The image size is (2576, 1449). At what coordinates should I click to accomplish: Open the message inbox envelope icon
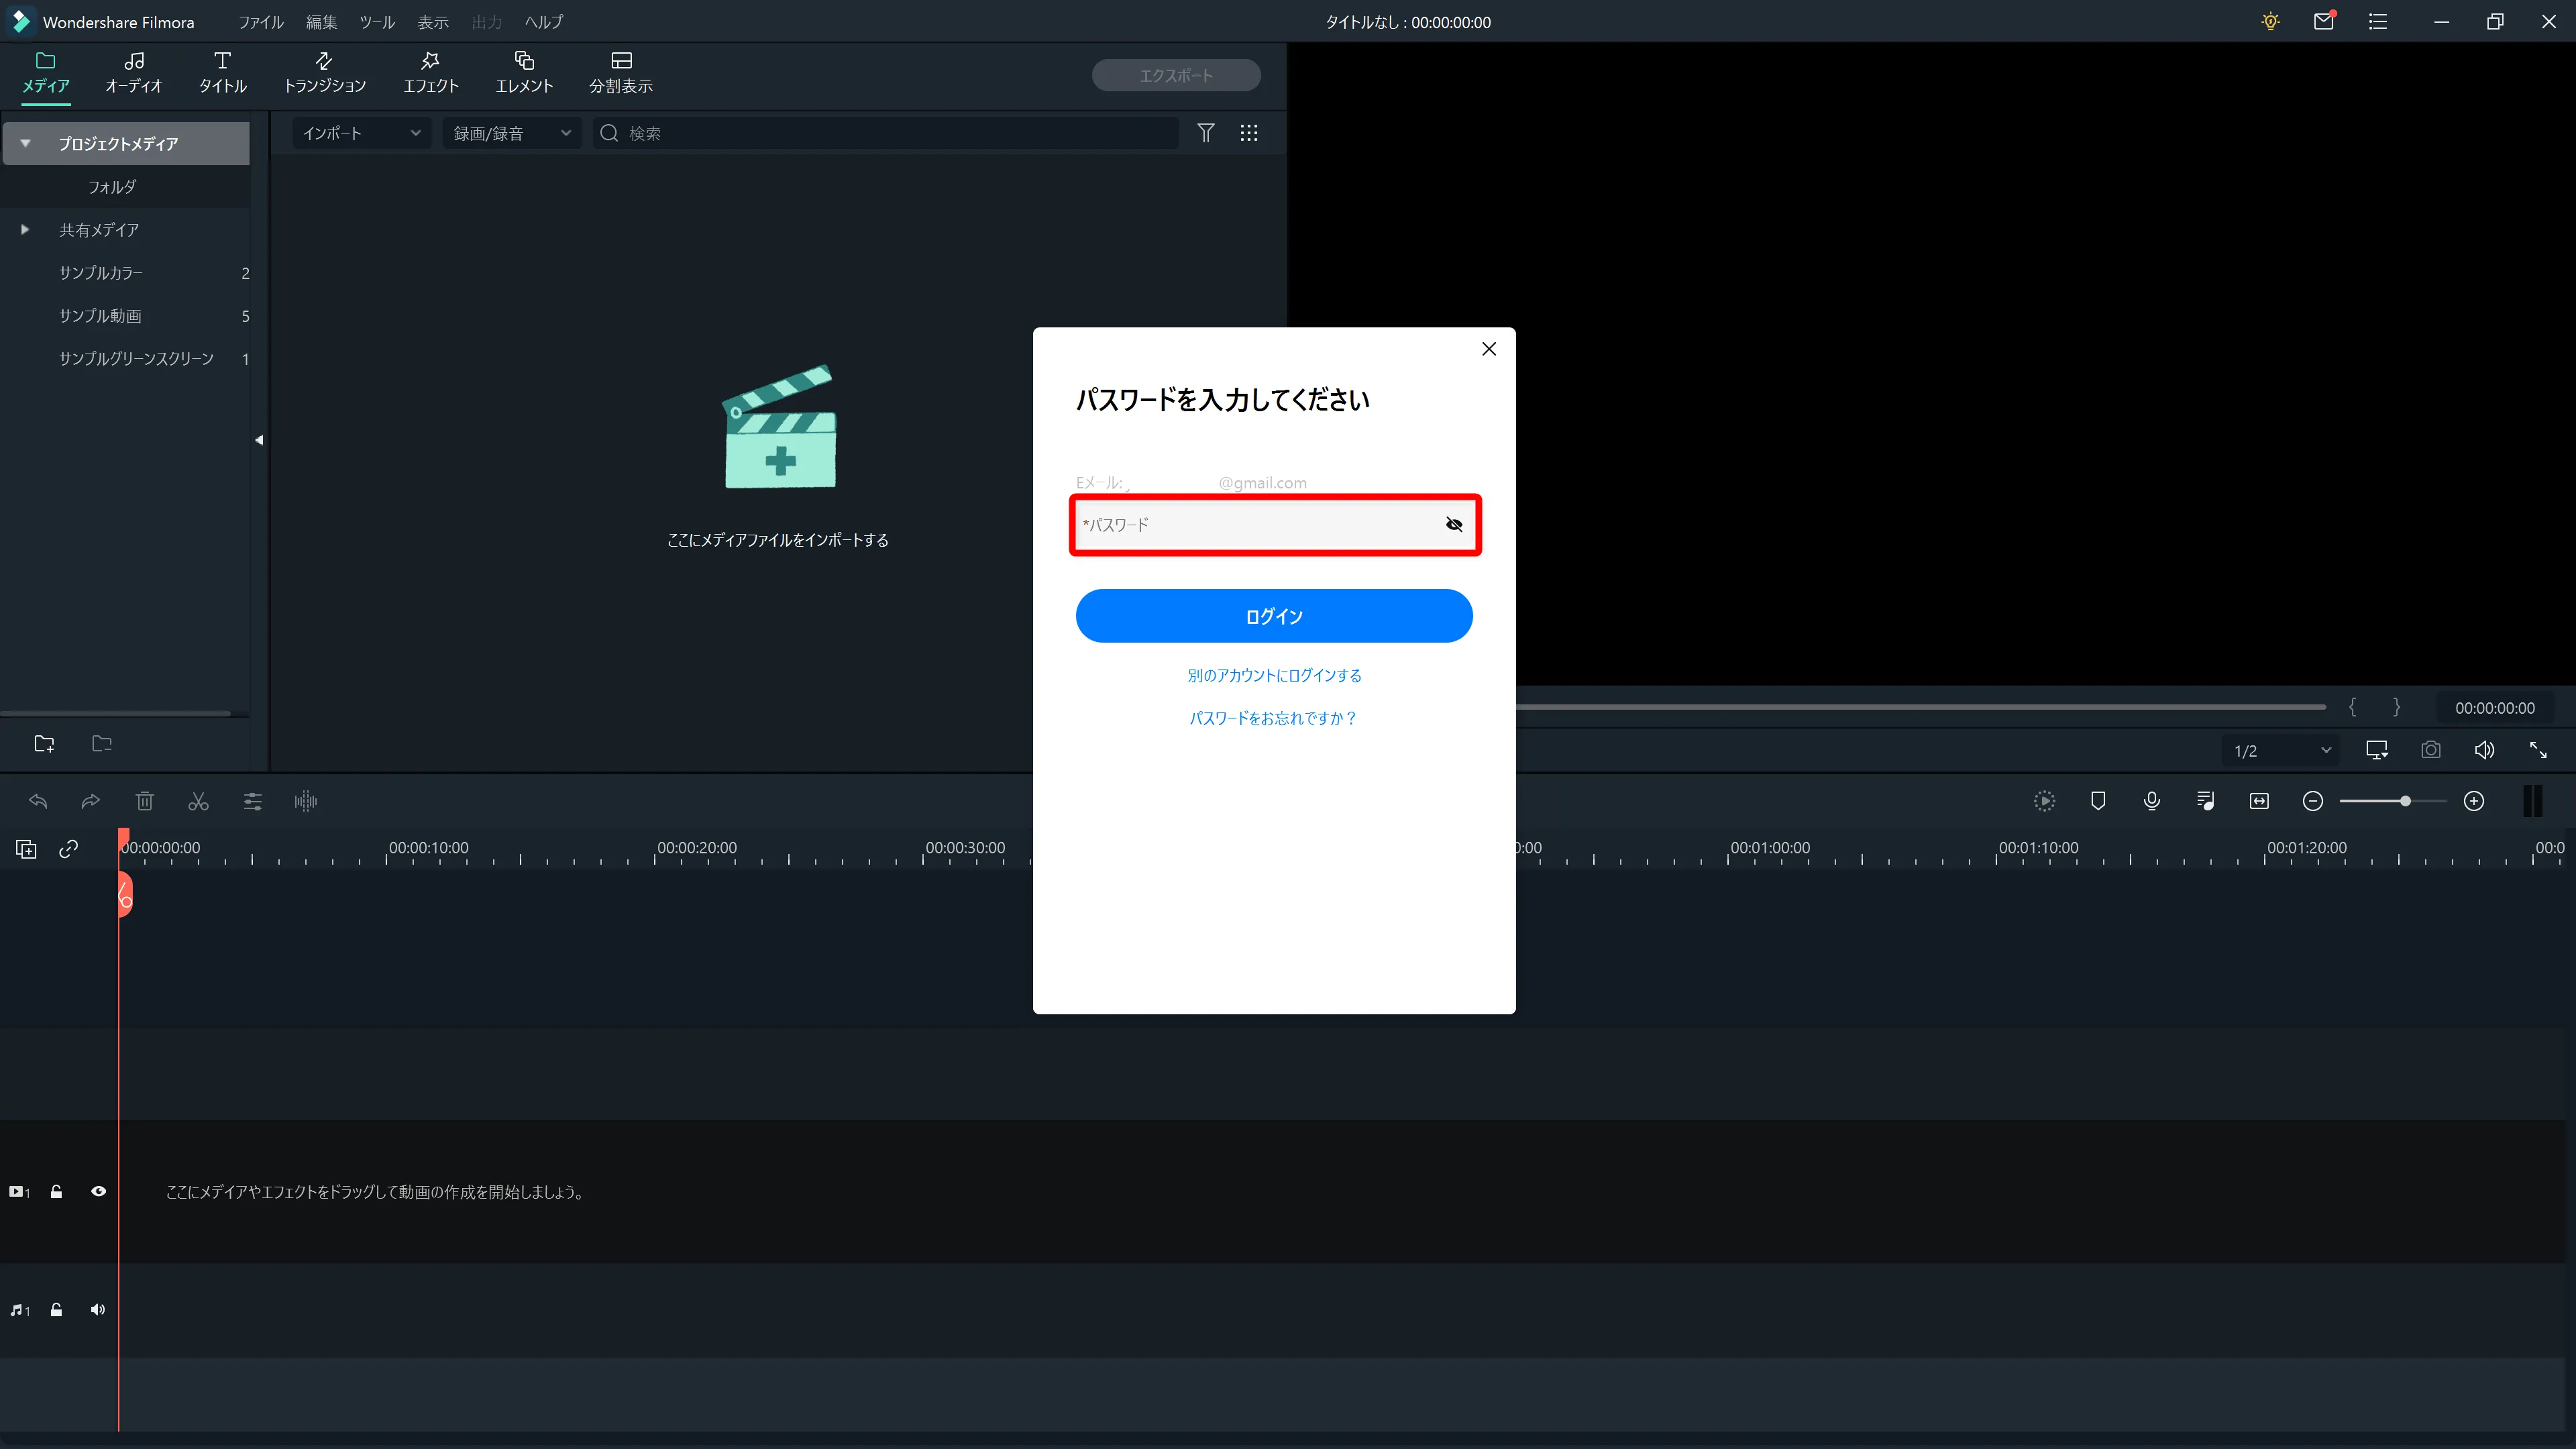[2324, 21]
